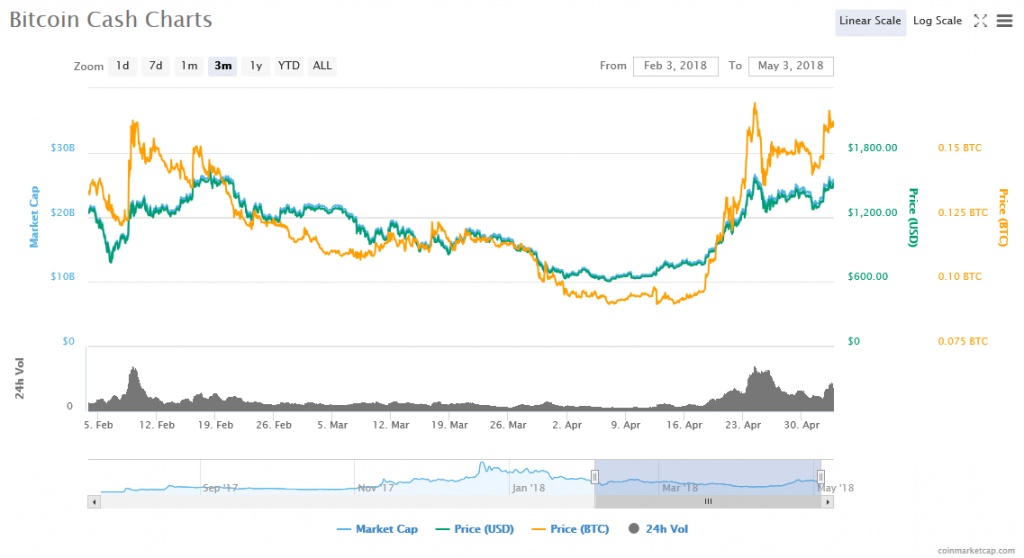Toggle fullscreen chart view icon
The height and width of the screenshot is (558, 1024).
pyautogui.click(x=980, y=21)
